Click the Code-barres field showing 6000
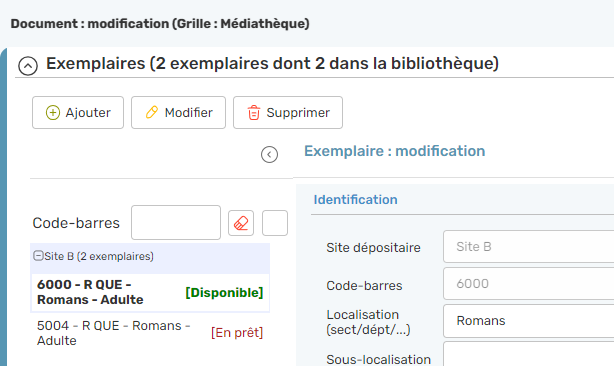Image resolution: width=614 pixels, height=366 pixels. coord(529,284)
